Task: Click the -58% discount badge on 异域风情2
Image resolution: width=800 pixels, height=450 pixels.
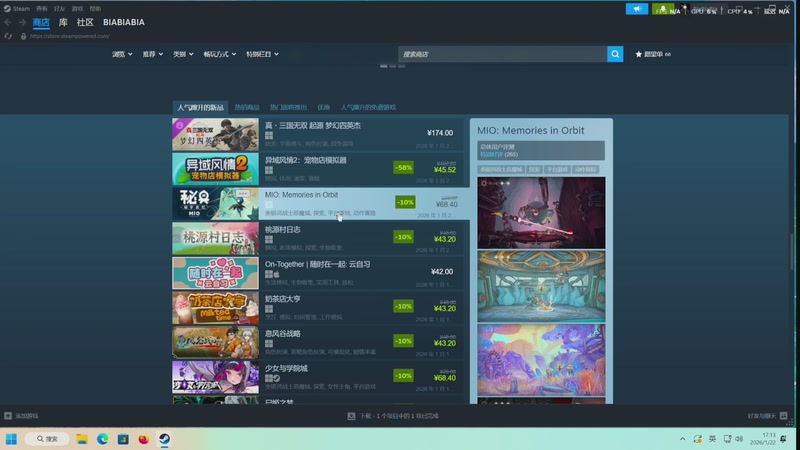Action: pyautogui.click(x=404, y=167)
